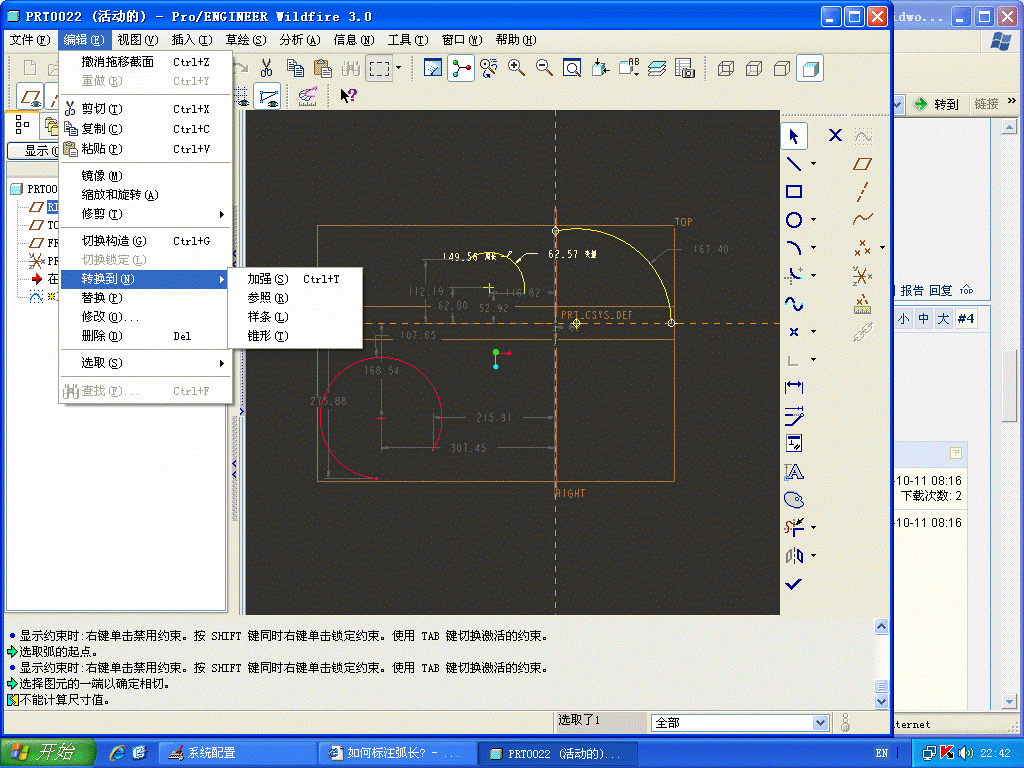This screenshot has width=1024, height=768.
Task: Select the Rectangle sketch tool
Action: tap(793, 191)
